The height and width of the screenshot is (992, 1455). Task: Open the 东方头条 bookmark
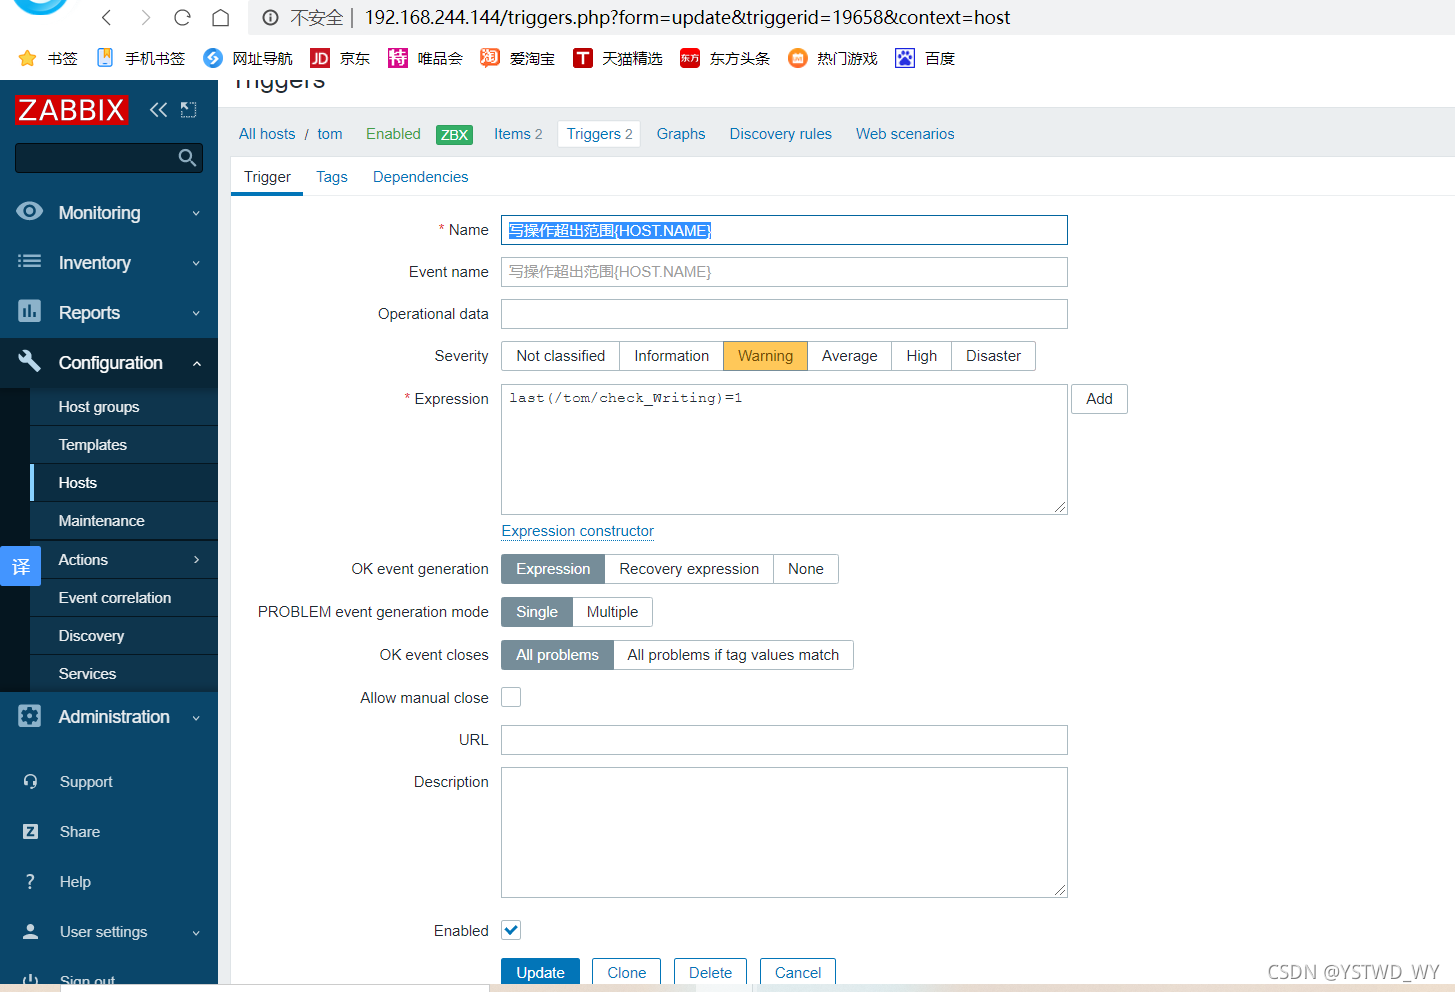click(725, 58)
